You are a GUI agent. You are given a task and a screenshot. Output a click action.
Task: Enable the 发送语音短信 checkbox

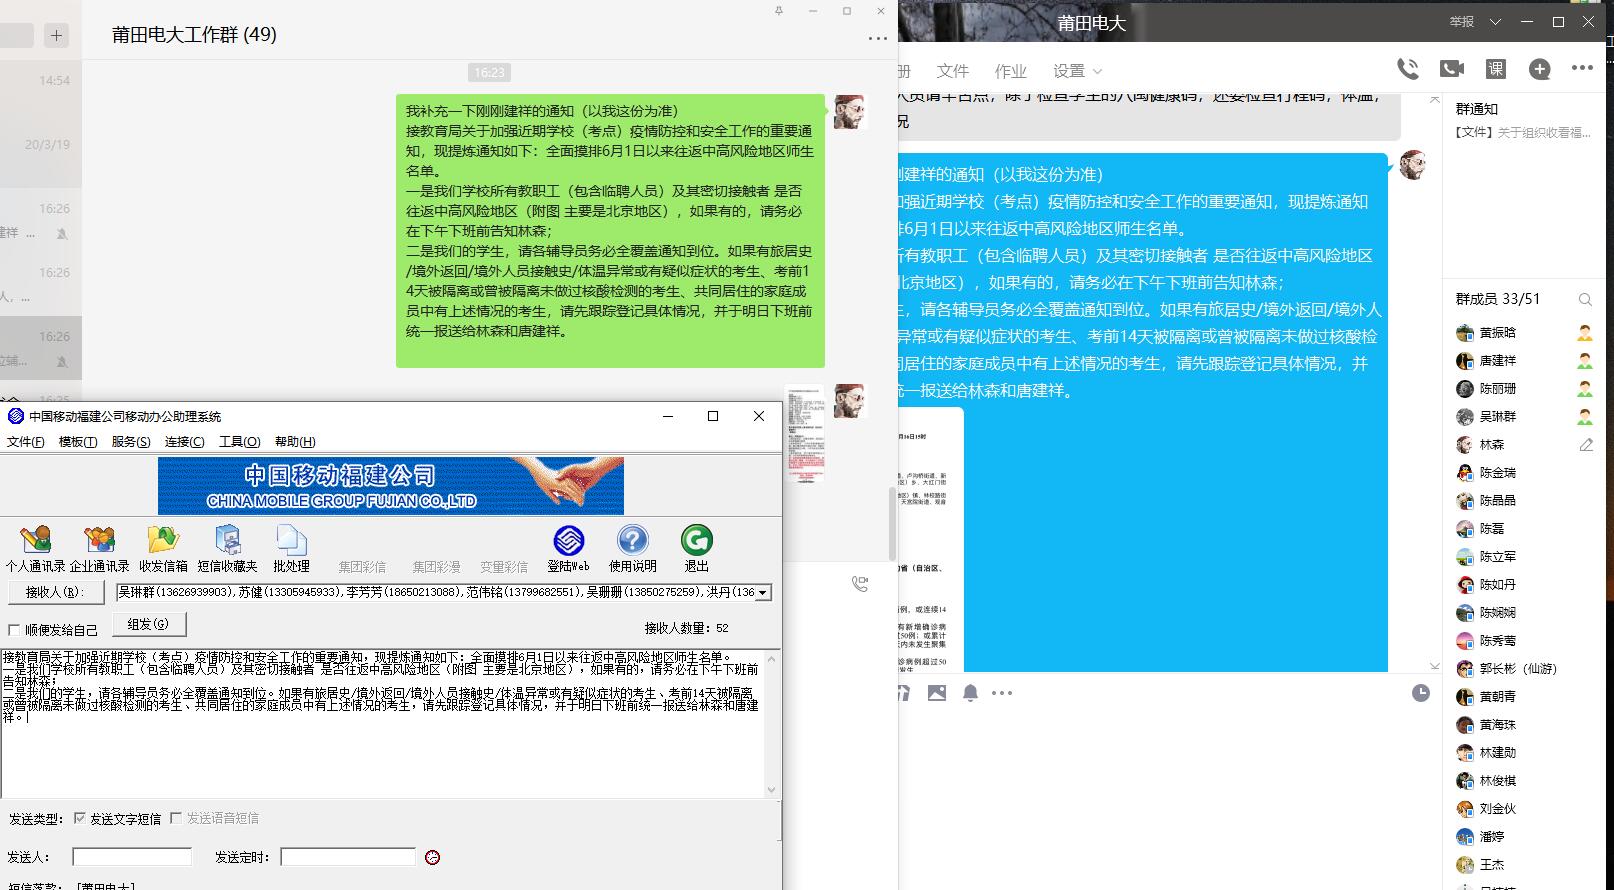[176, 818]
